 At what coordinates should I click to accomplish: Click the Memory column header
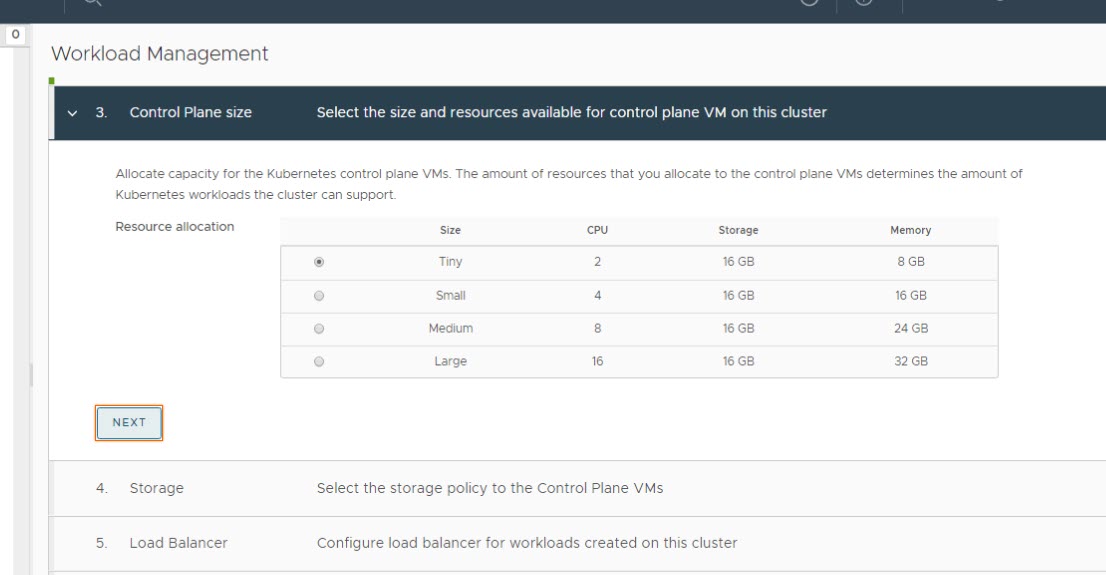(910, 230)
